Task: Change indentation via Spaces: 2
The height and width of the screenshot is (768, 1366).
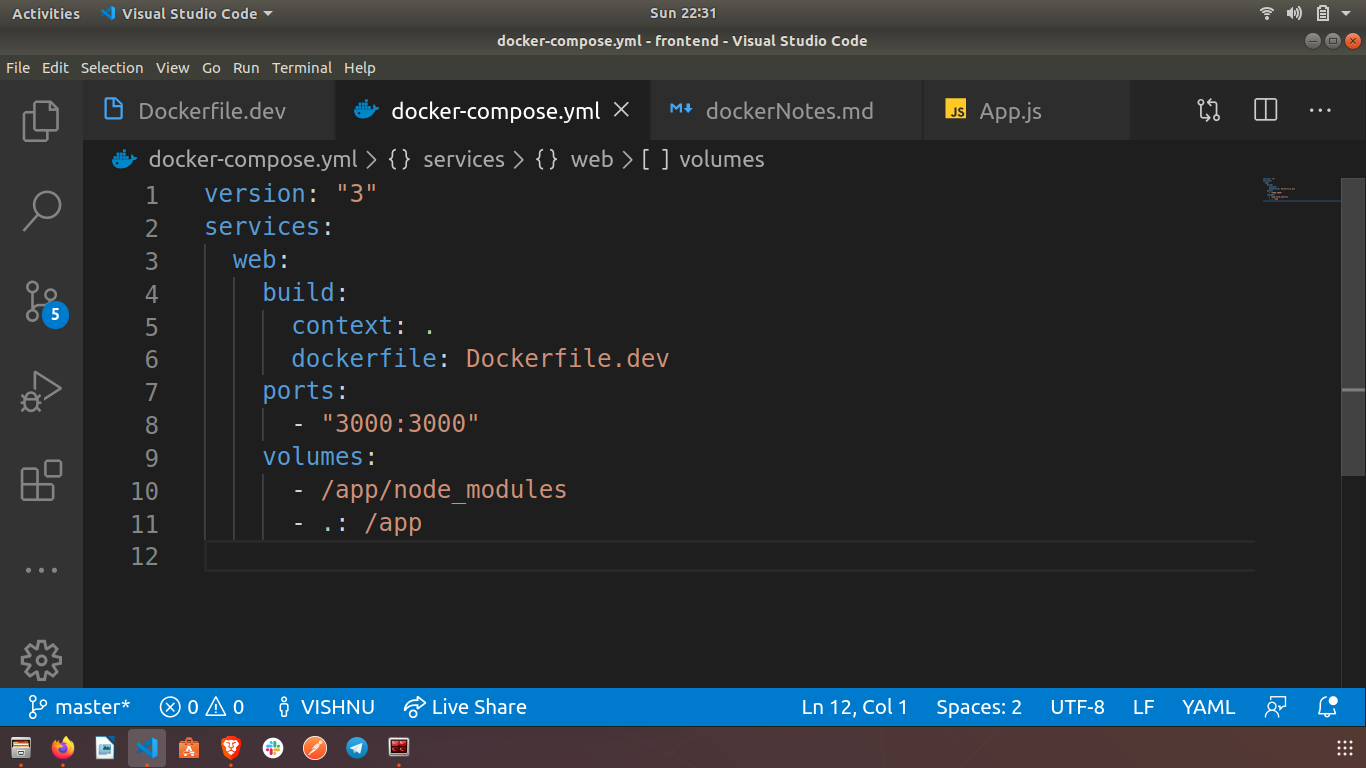Action: [978, 707]
